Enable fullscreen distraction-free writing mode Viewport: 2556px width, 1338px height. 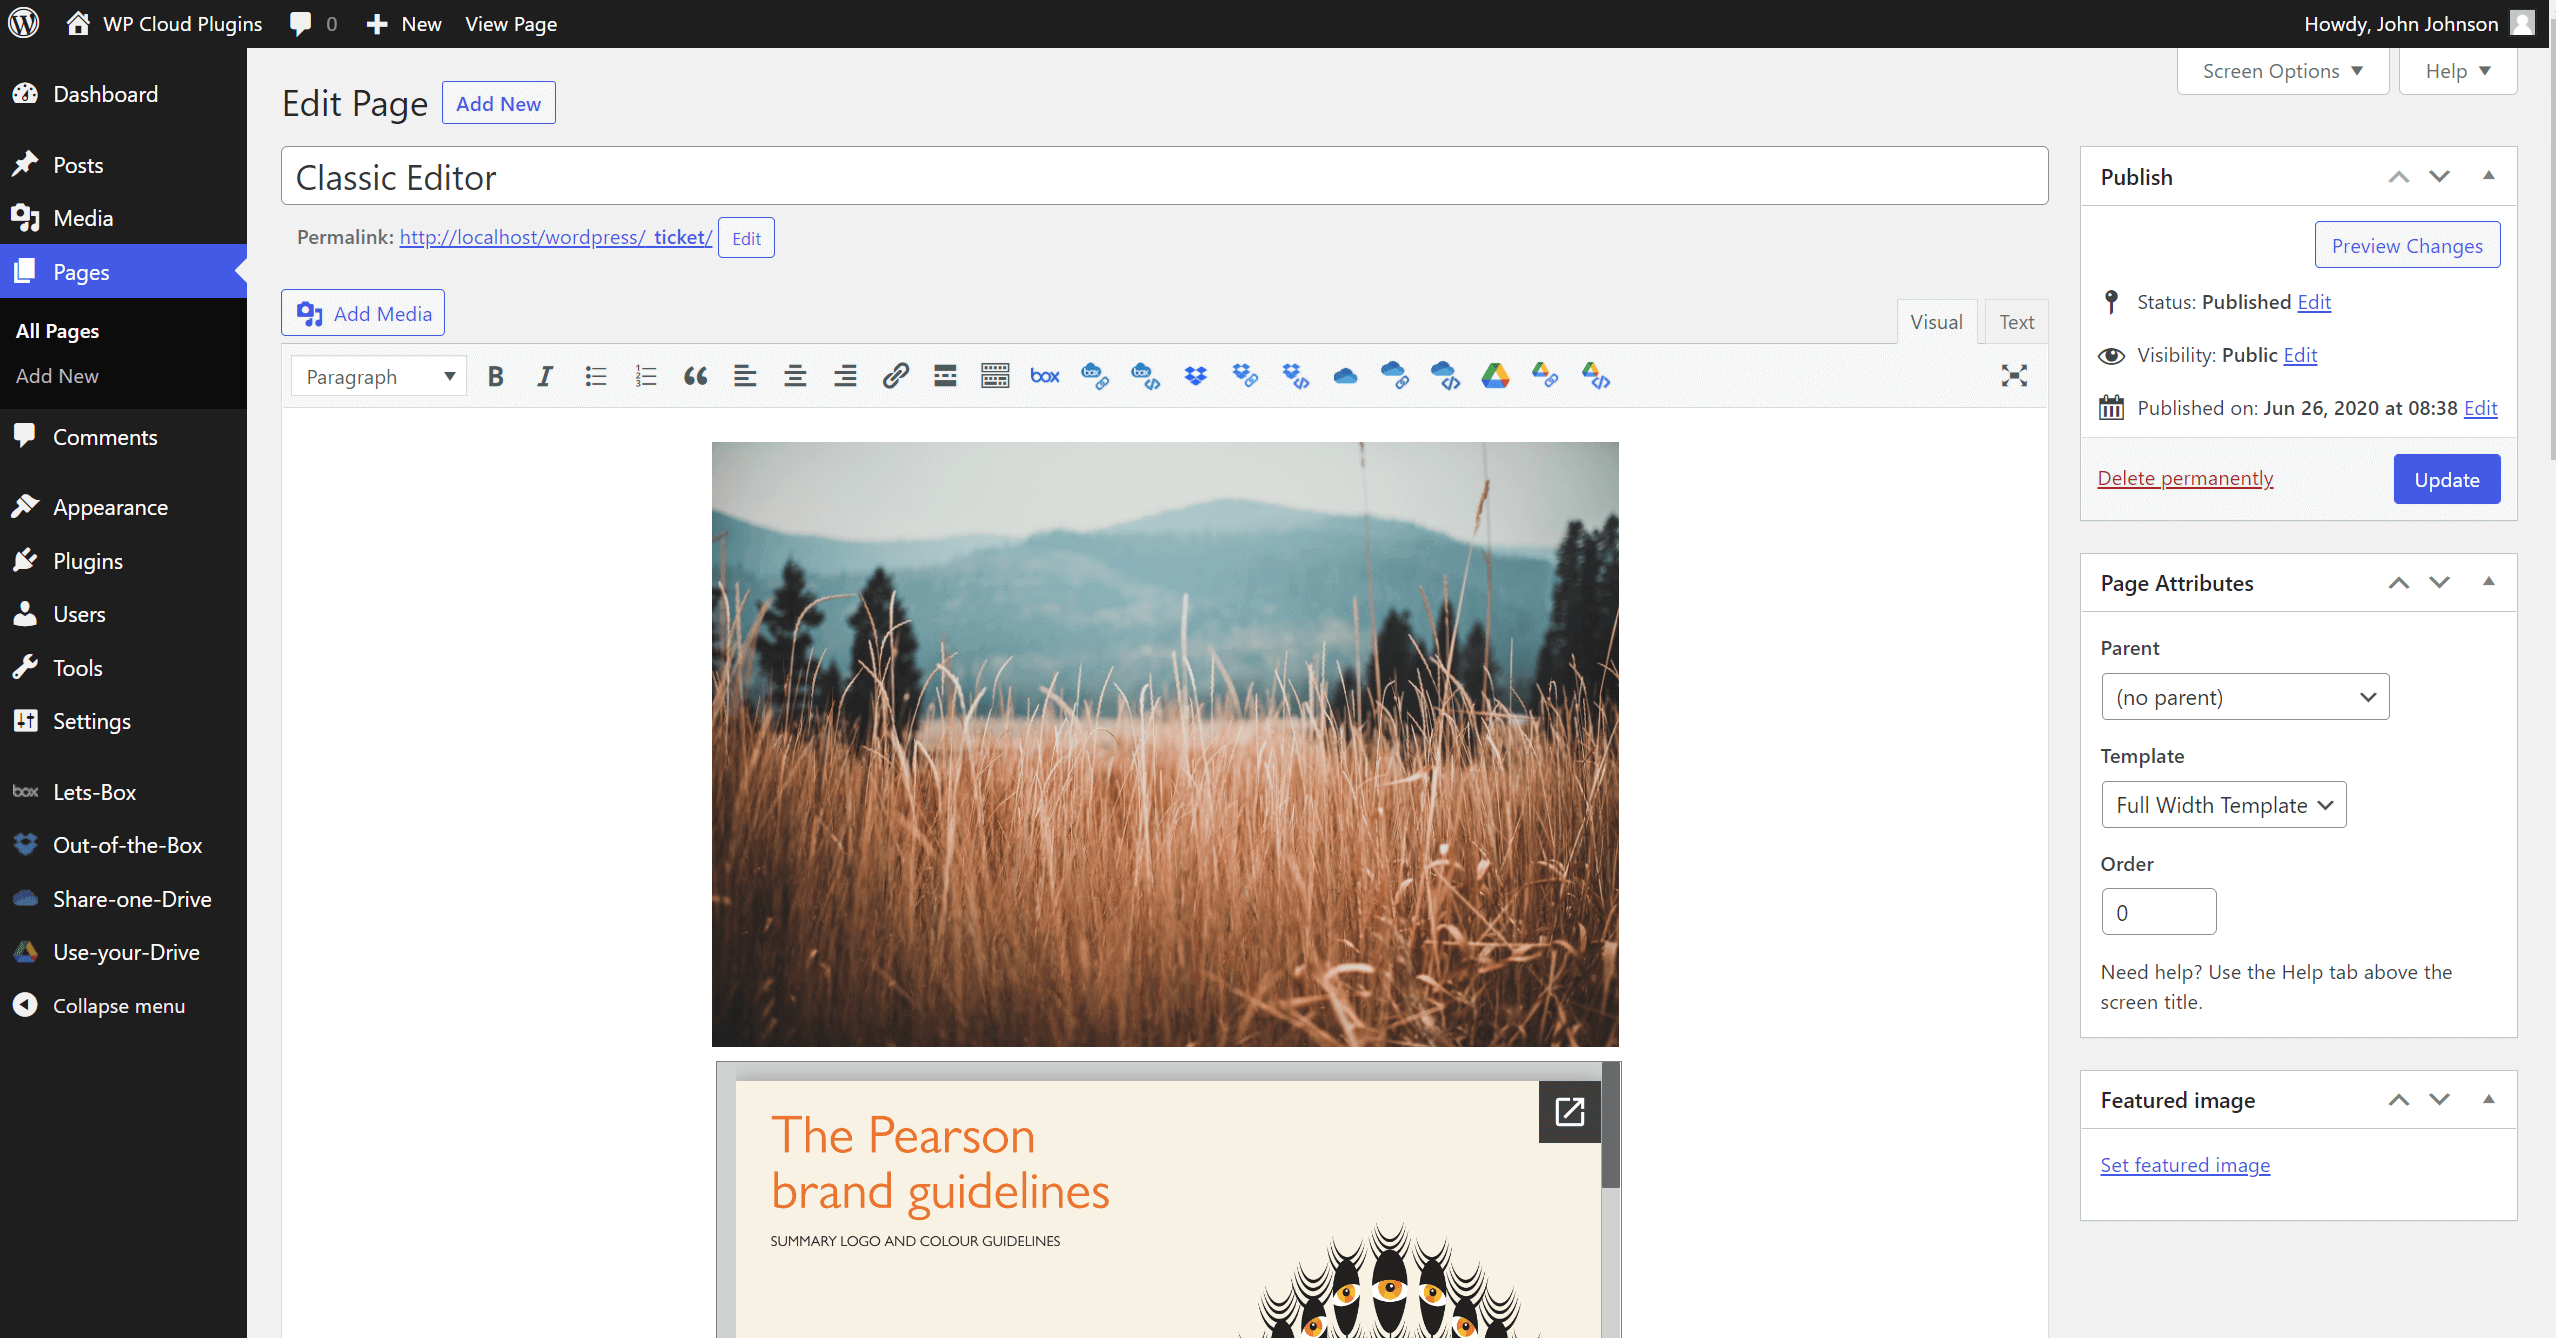pos(2014,376)
